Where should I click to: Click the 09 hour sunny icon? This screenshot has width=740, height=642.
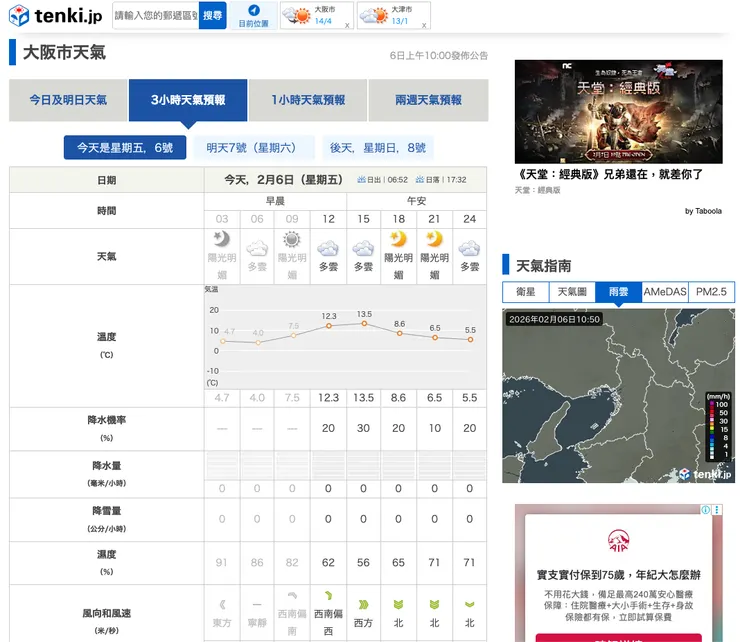tap(292, 239)
